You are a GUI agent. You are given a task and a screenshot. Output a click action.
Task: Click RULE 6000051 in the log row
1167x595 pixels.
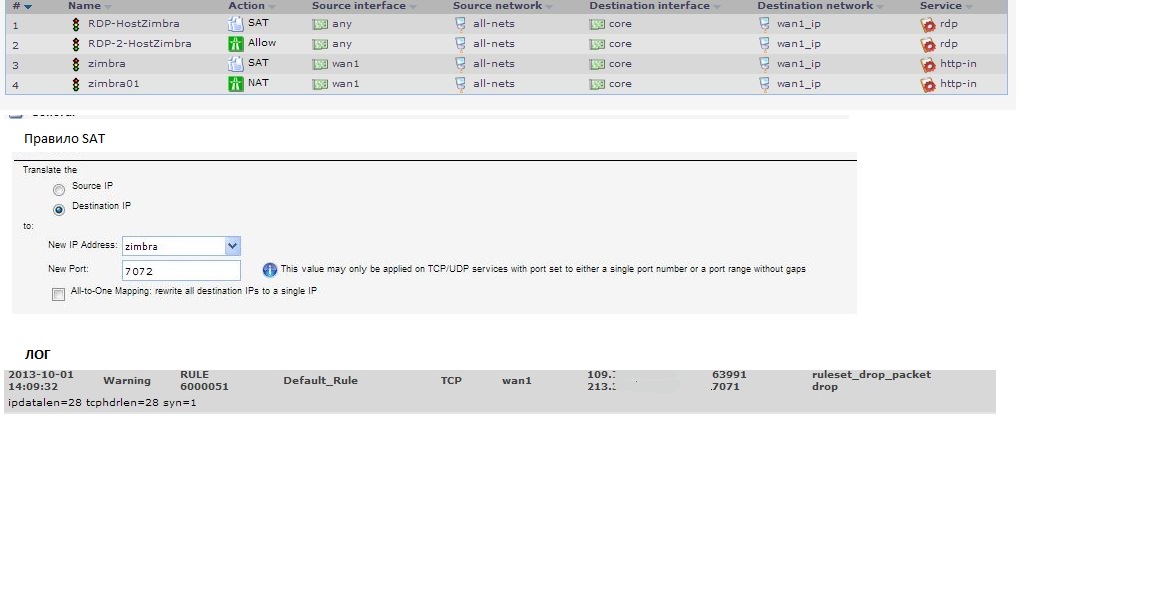(204, 381)
